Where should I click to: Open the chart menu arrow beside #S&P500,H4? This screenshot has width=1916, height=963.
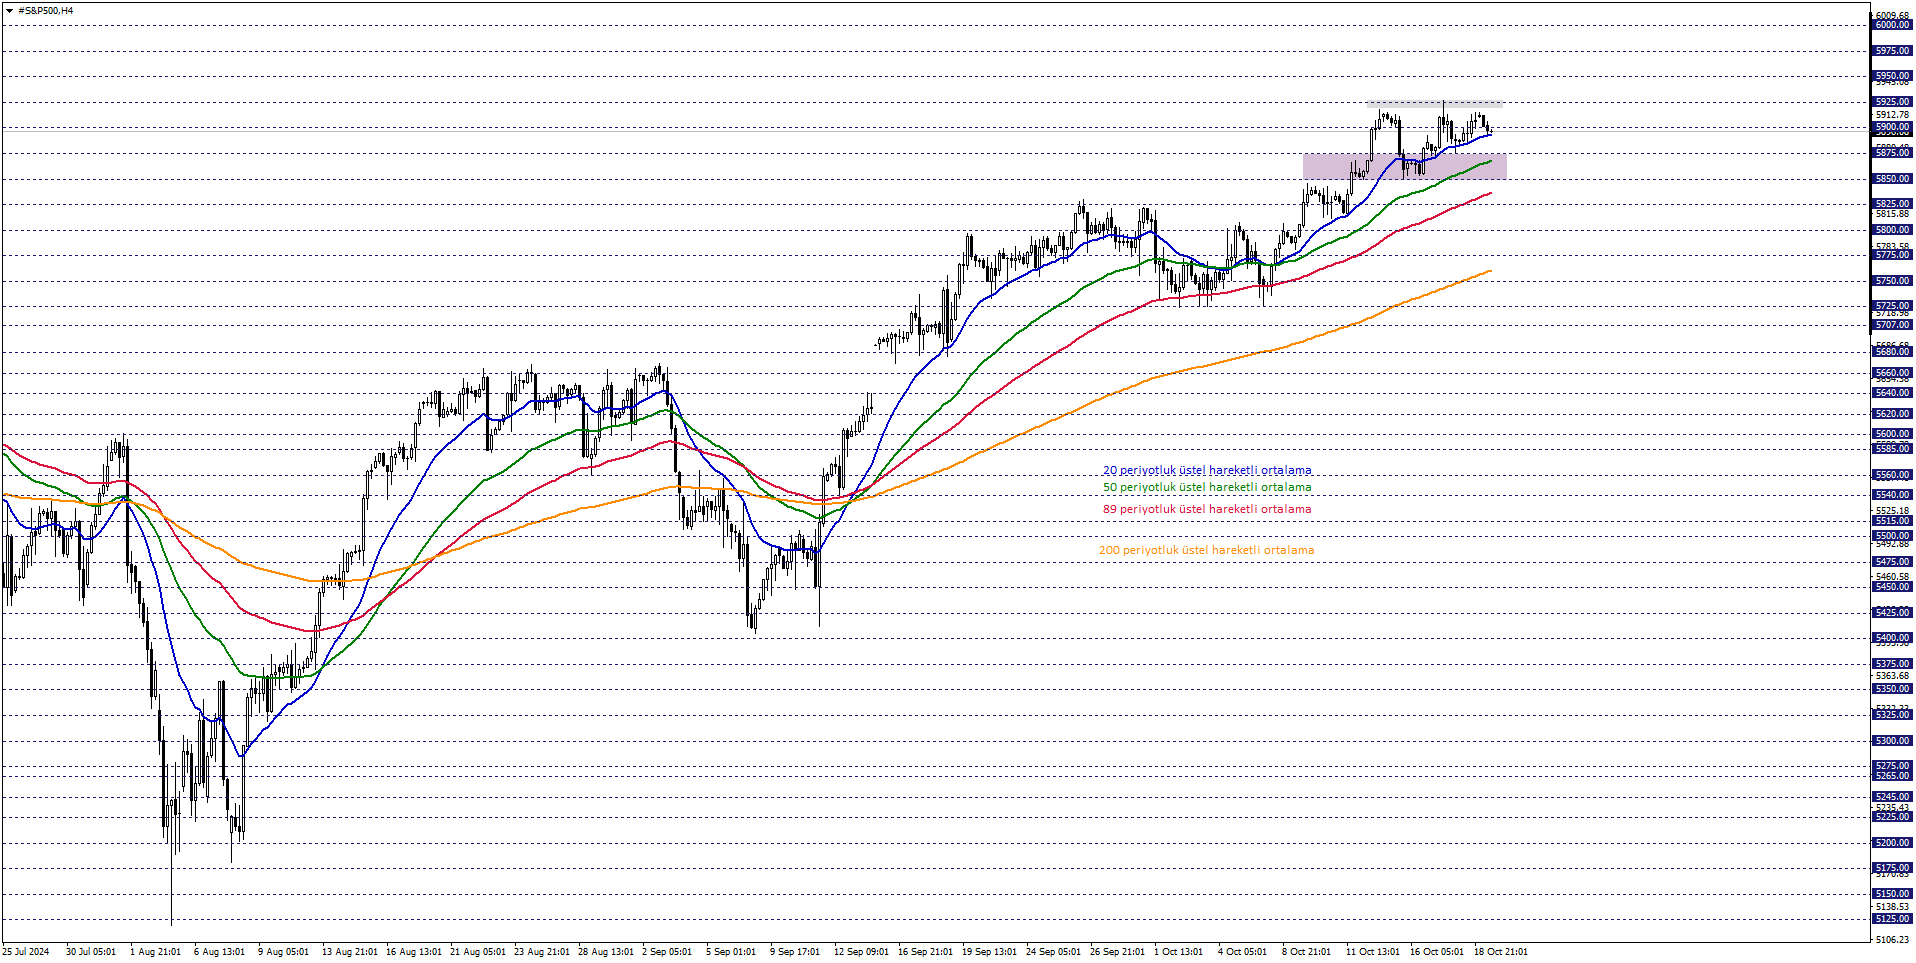point(9,11)
